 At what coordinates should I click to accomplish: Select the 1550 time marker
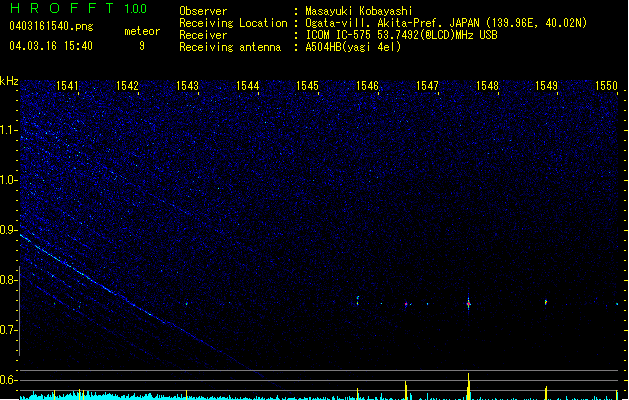pyautogui.click(x=606, y=86)
